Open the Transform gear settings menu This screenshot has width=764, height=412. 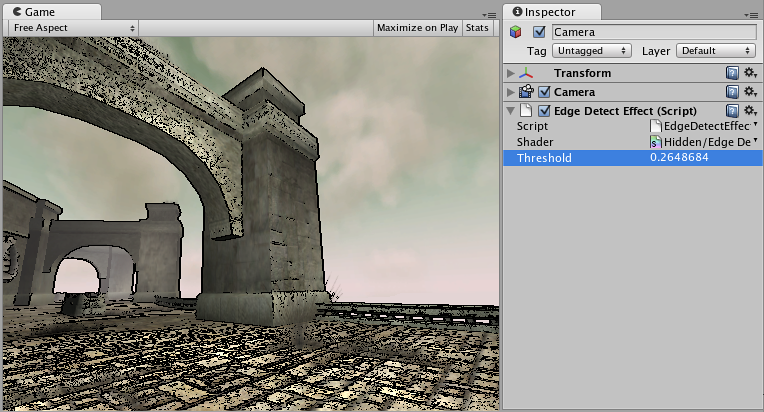[750, 73]
